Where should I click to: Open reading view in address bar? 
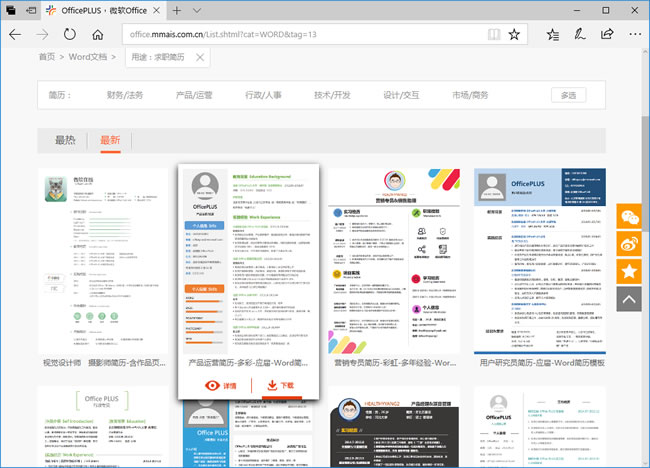tap(494, 34)
